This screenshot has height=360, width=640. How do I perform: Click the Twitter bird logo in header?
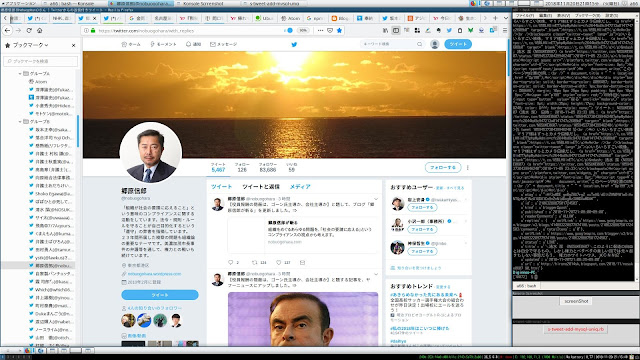294,44
